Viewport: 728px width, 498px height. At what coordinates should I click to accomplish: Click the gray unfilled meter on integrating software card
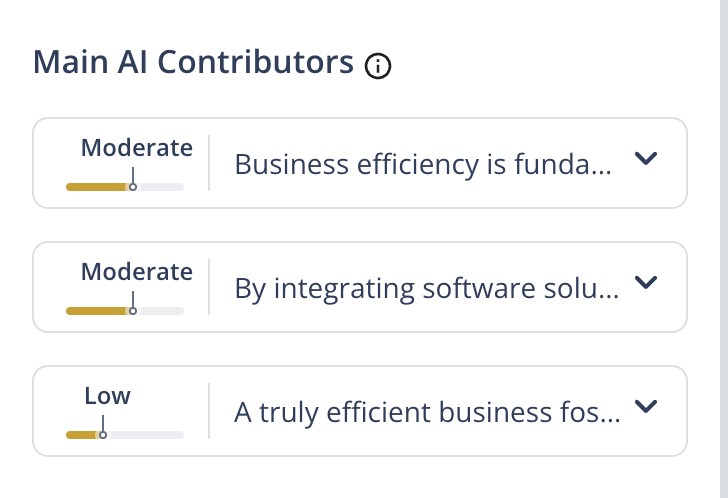click(x=161, y=311)
